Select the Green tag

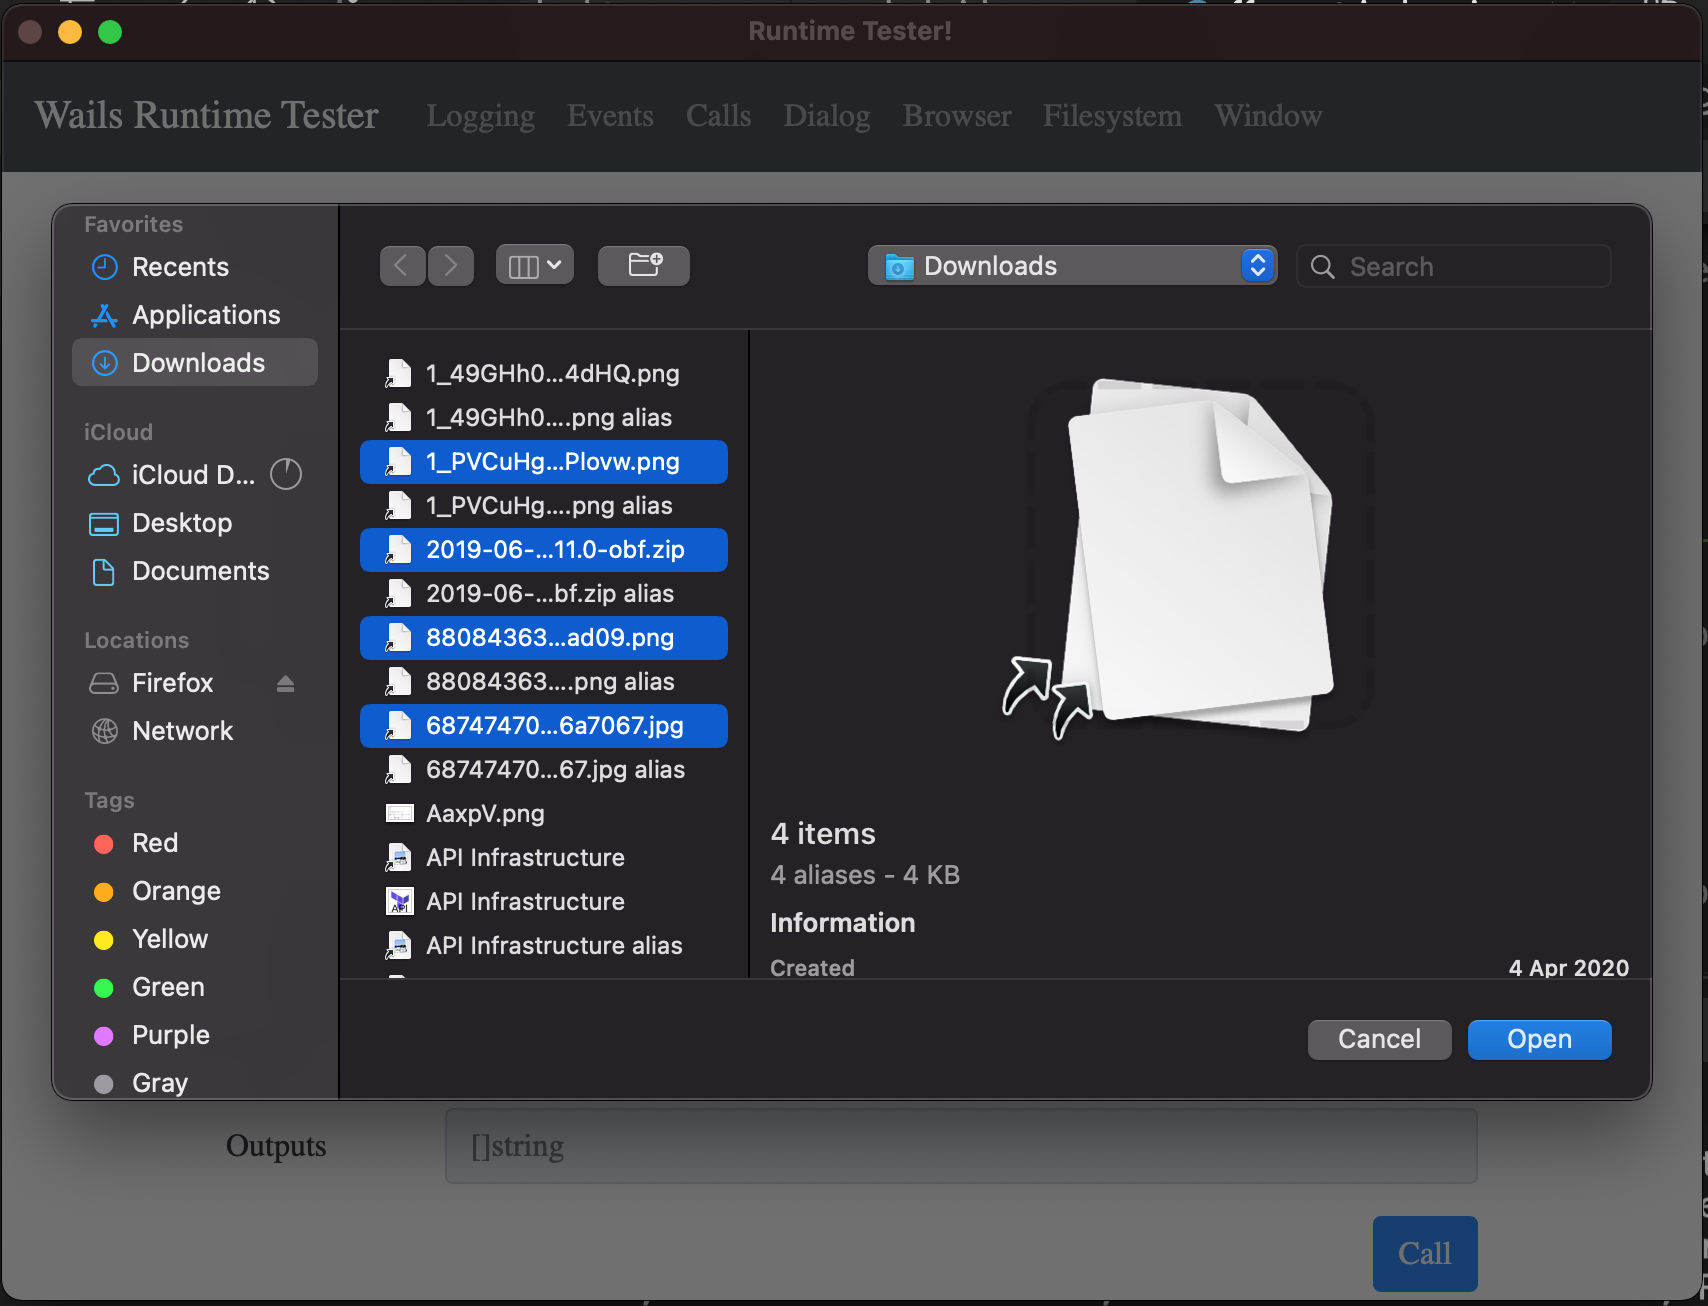click(x=167, y=987)
